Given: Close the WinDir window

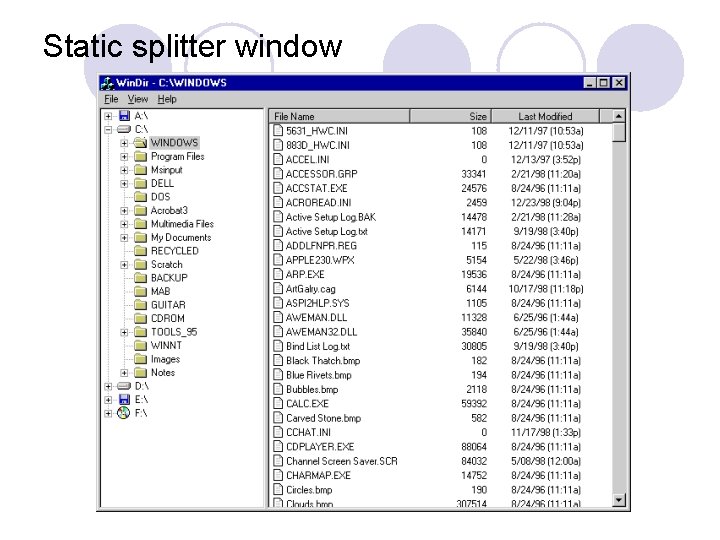Looking at the screenshot, I should click(619, 83).
